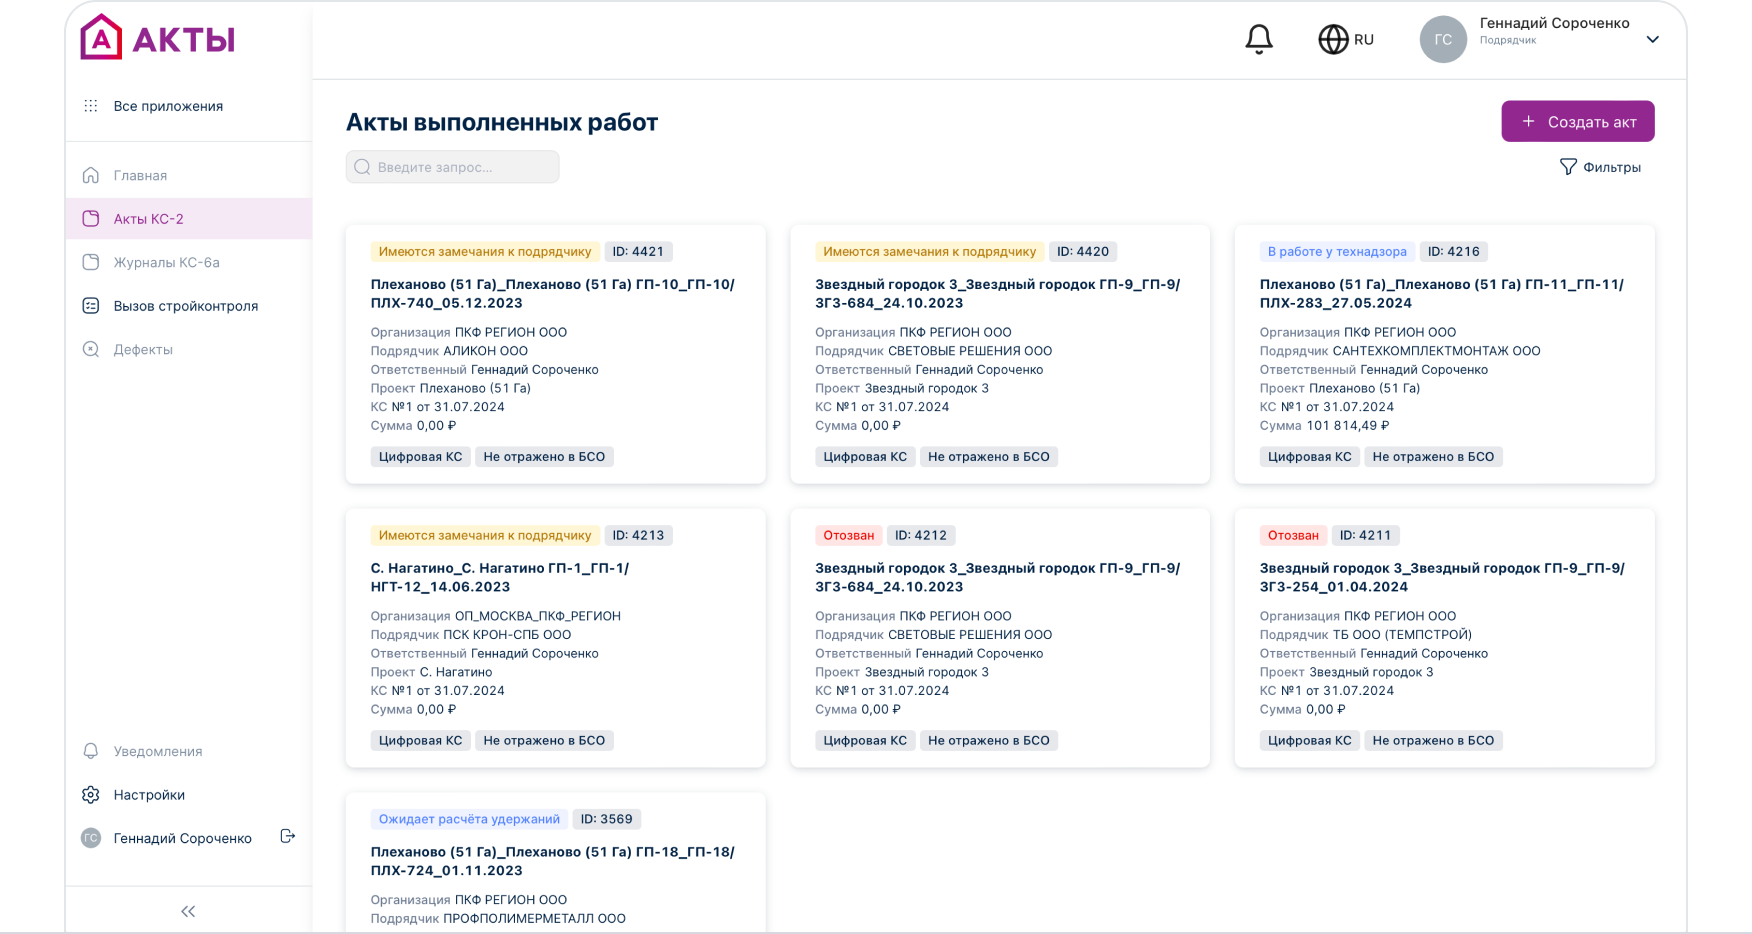Click the logout icon next to Геннадий Сороченко
This screenshot has height=934, width=1752.
[288, 836]
